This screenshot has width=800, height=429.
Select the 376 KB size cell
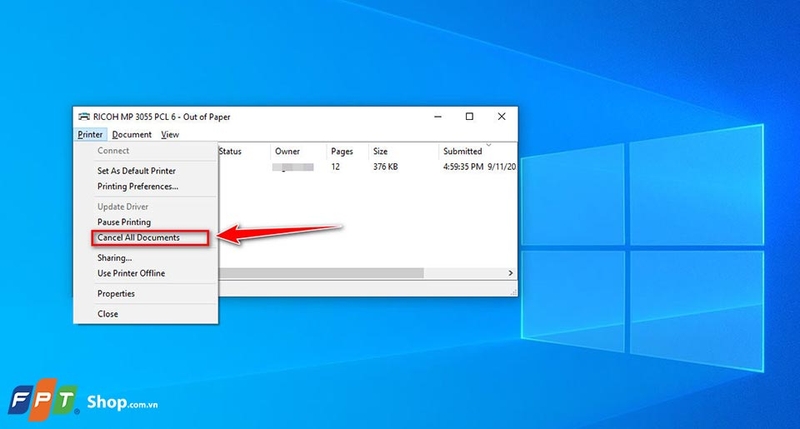tap(385, 167)
